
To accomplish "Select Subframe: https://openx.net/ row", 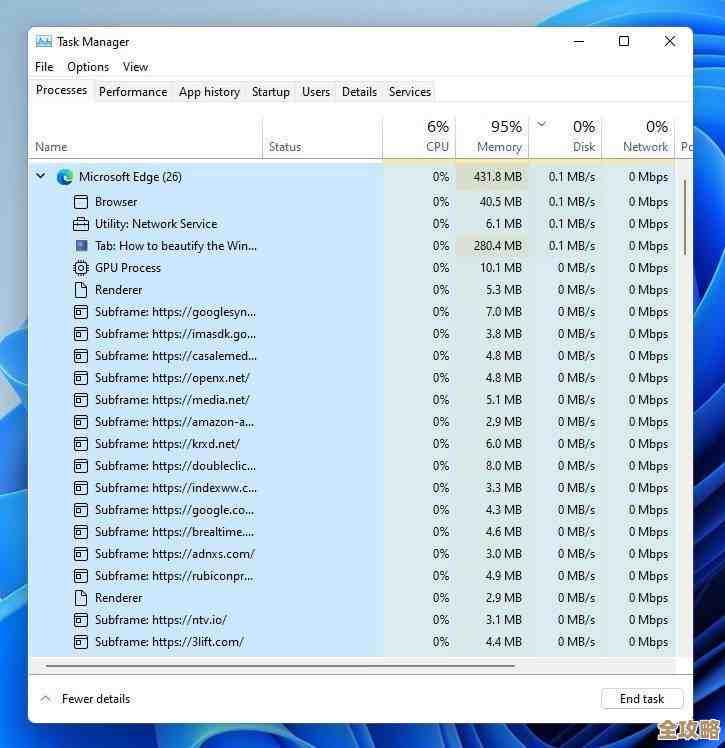I will [353, 378].
